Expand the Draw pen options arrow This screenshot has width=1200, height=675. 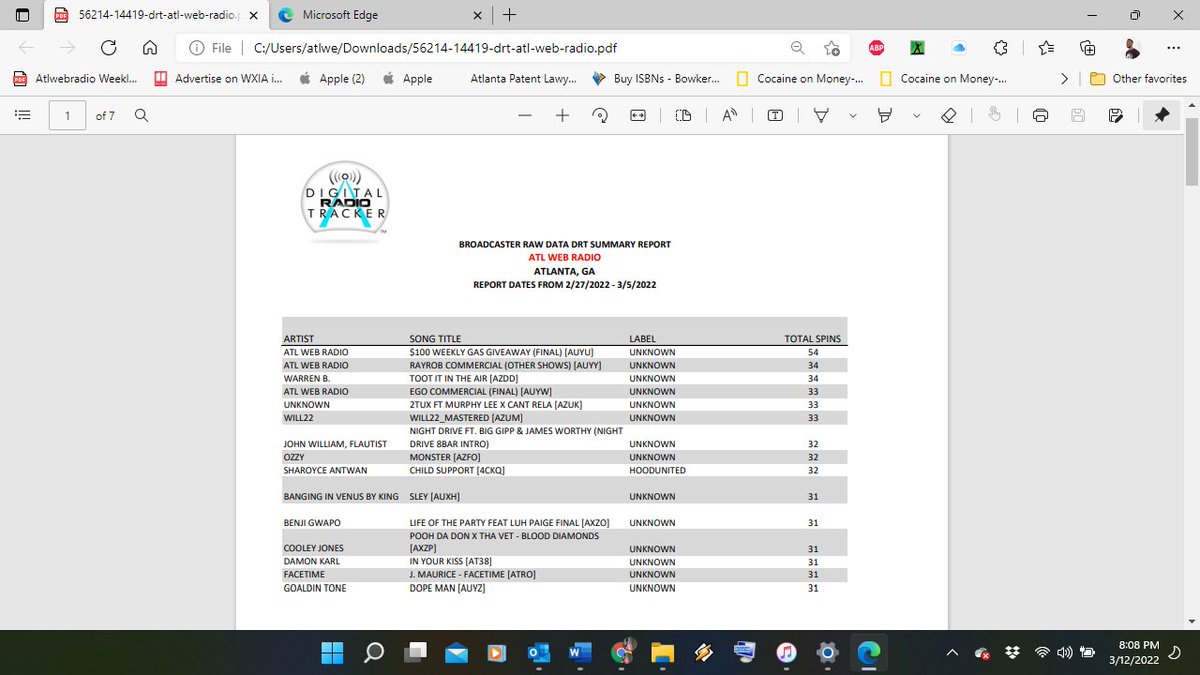[852, 115]
